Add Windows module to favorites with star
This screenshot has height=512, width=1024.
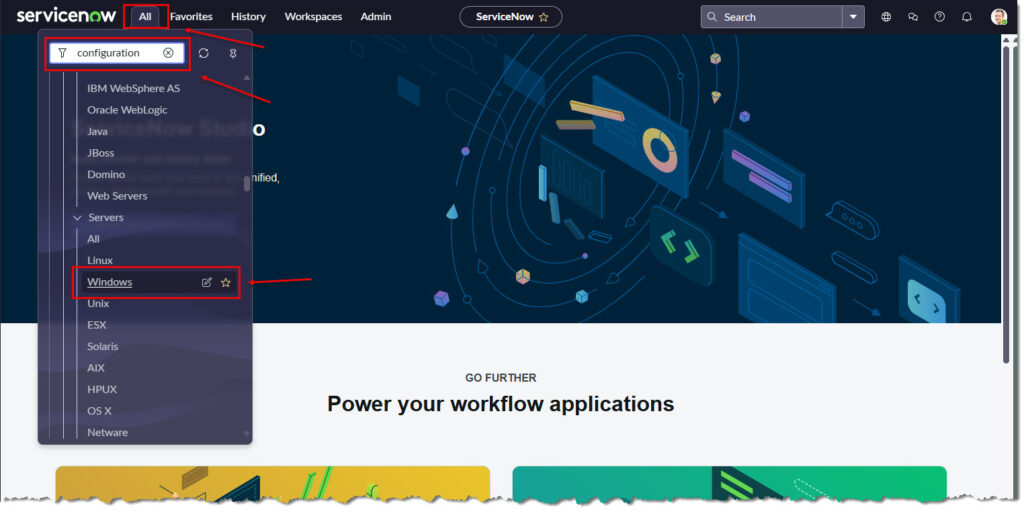point(226,283)
